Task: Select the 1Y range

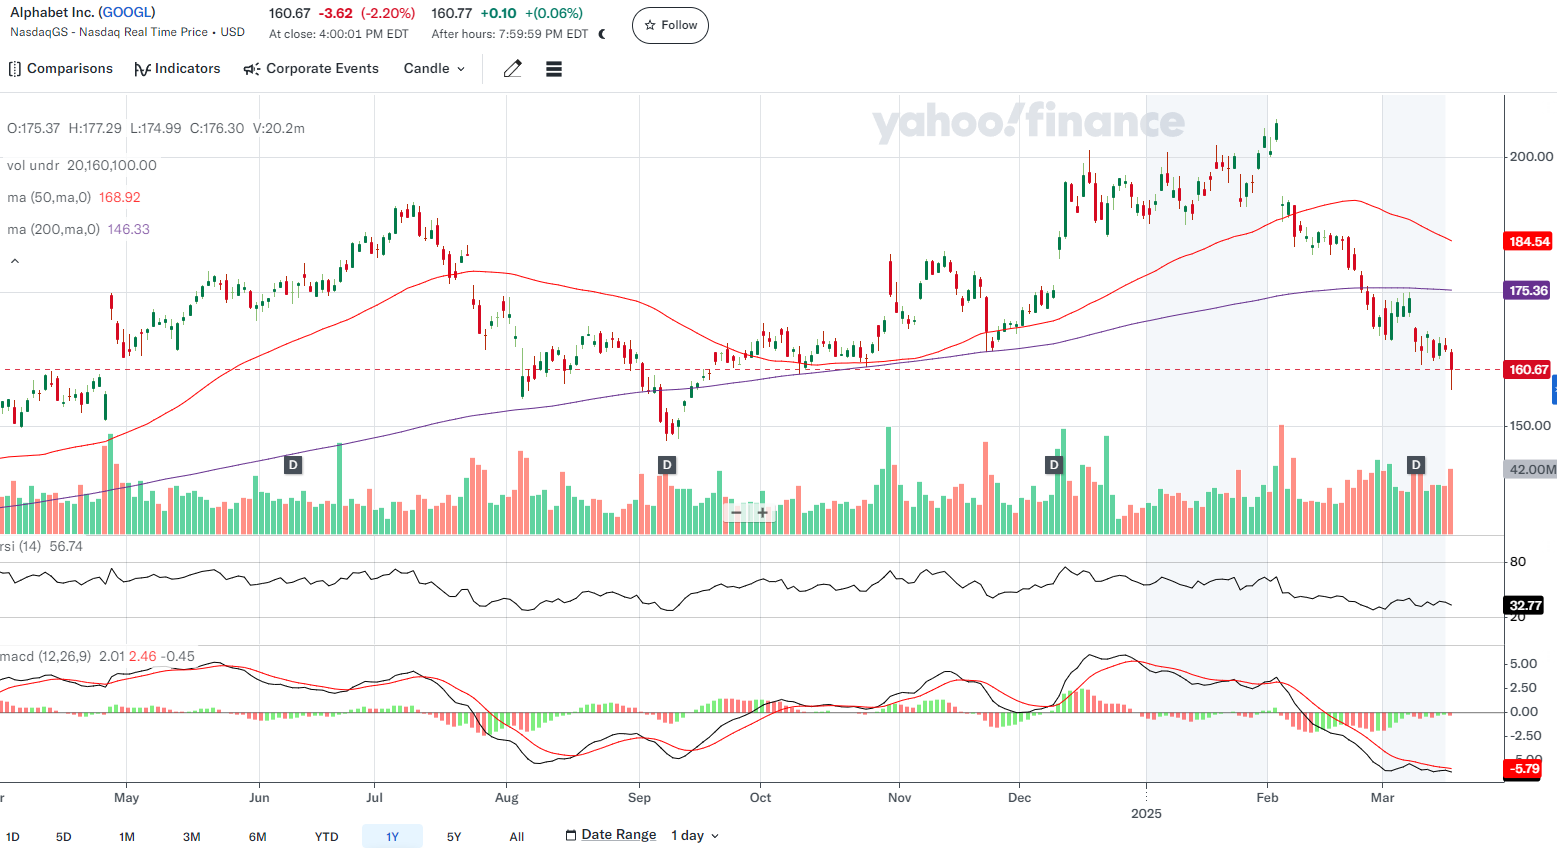Action: point(392,837)
